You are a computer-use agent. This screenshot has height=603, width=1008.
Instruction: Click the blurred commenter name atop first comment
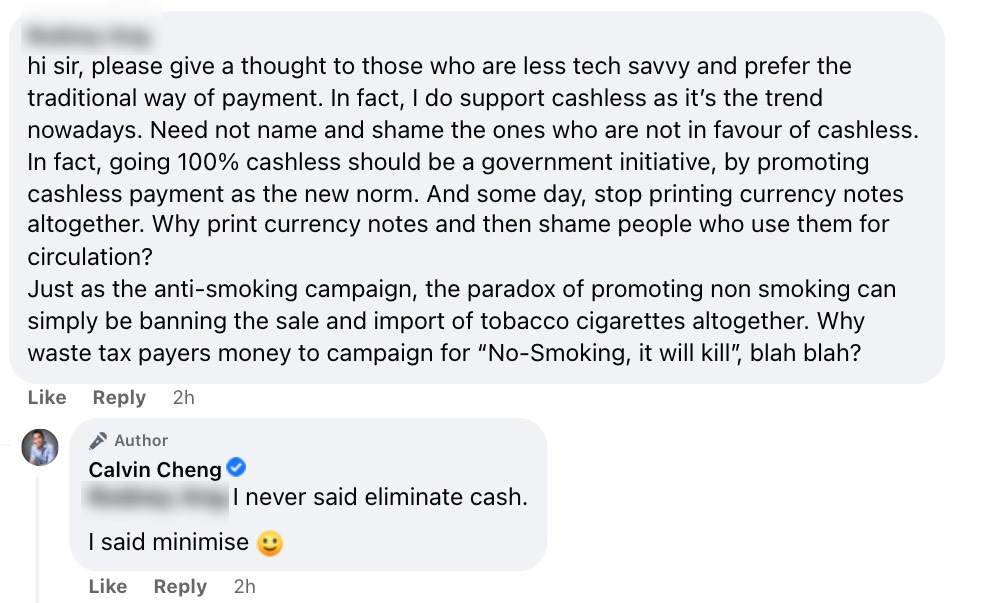point(90,37)
